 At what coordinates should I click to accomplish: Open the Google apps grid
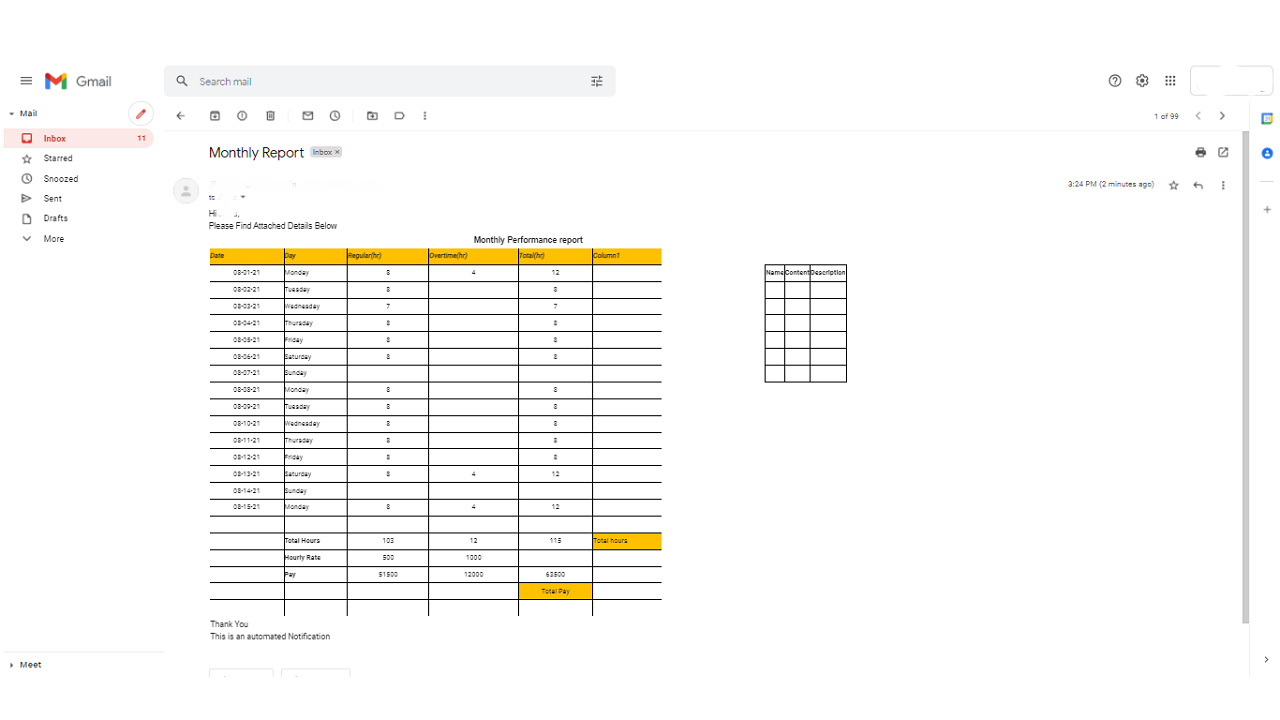(x=1170, y=81)
